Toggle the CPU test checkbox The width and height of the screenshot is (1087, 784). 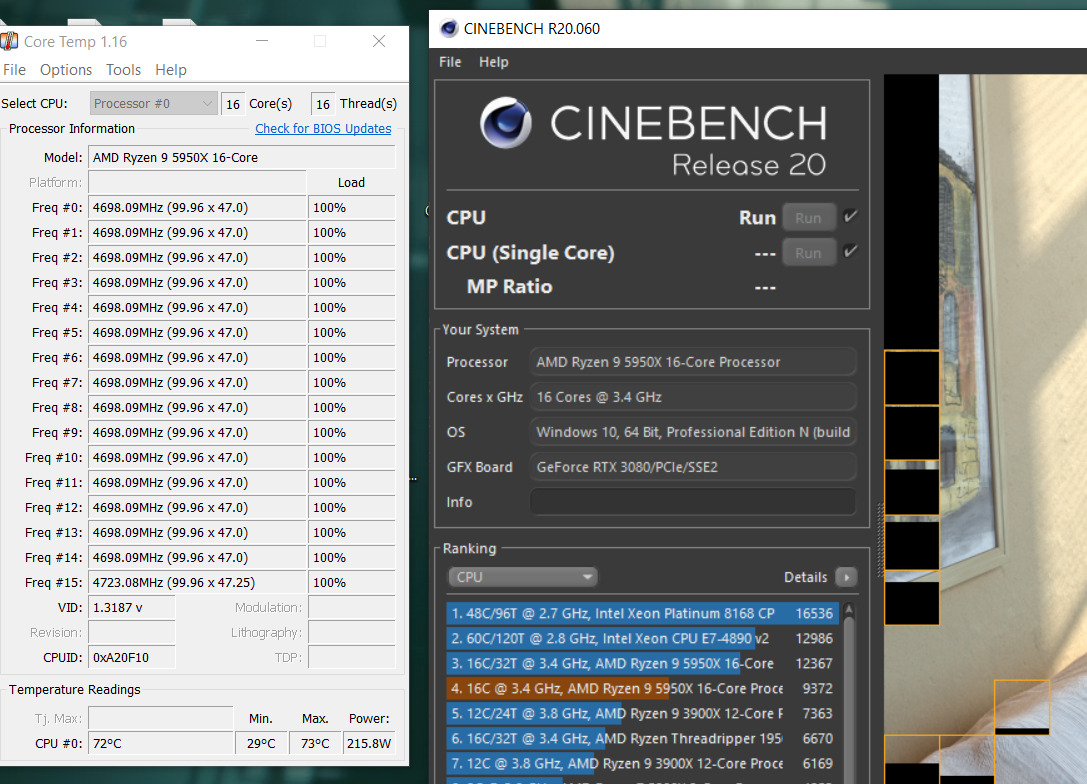851,217
